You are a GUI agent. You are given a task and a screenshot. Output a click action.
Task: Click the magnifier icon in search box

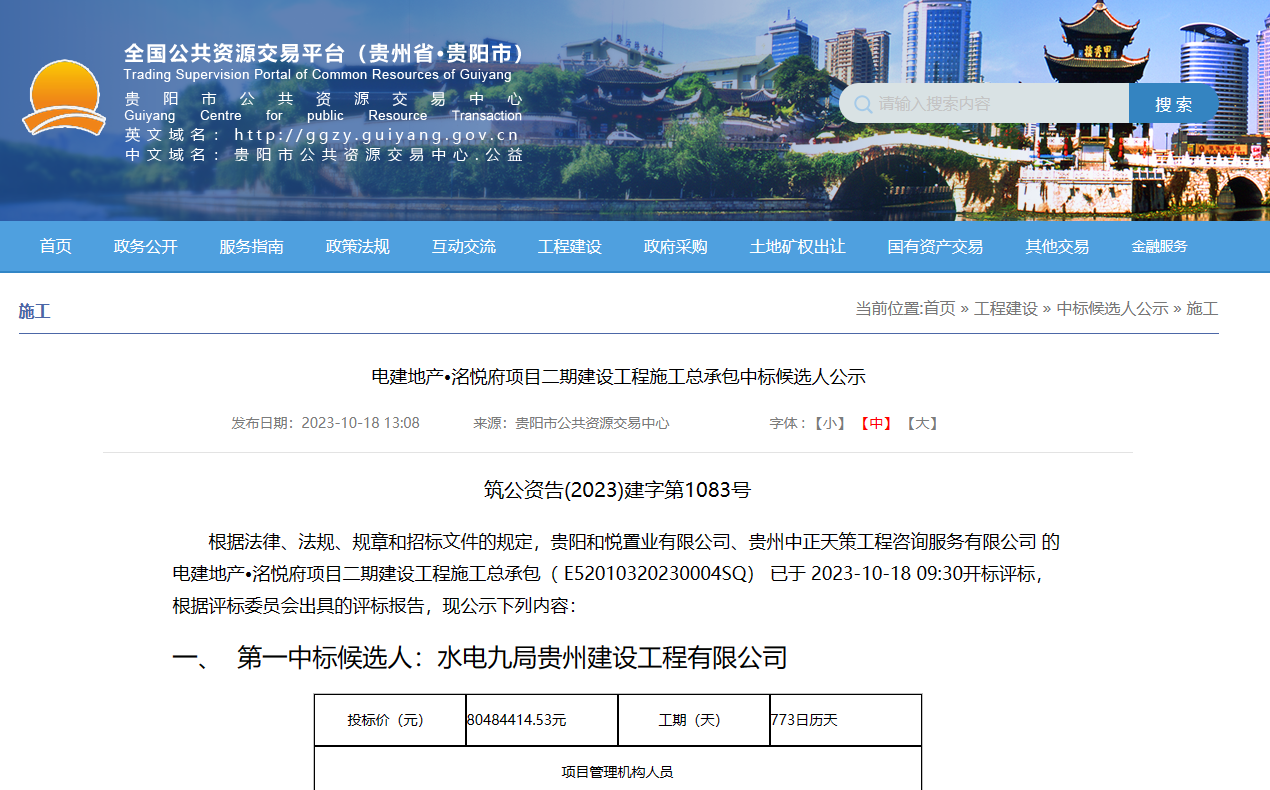coord(862,104)
